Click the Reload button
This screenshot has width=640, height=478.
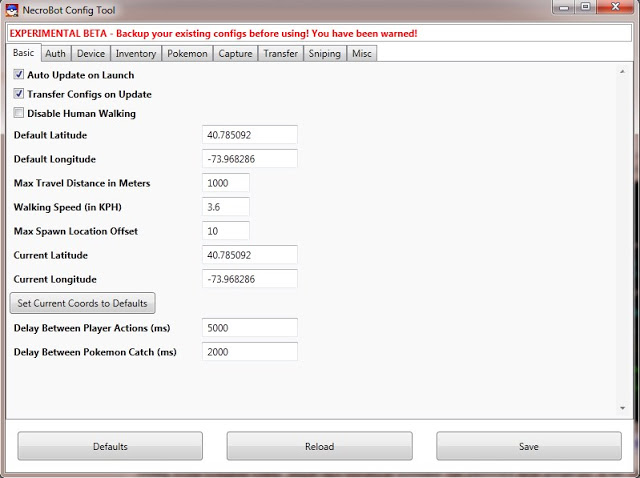(320, 446)
